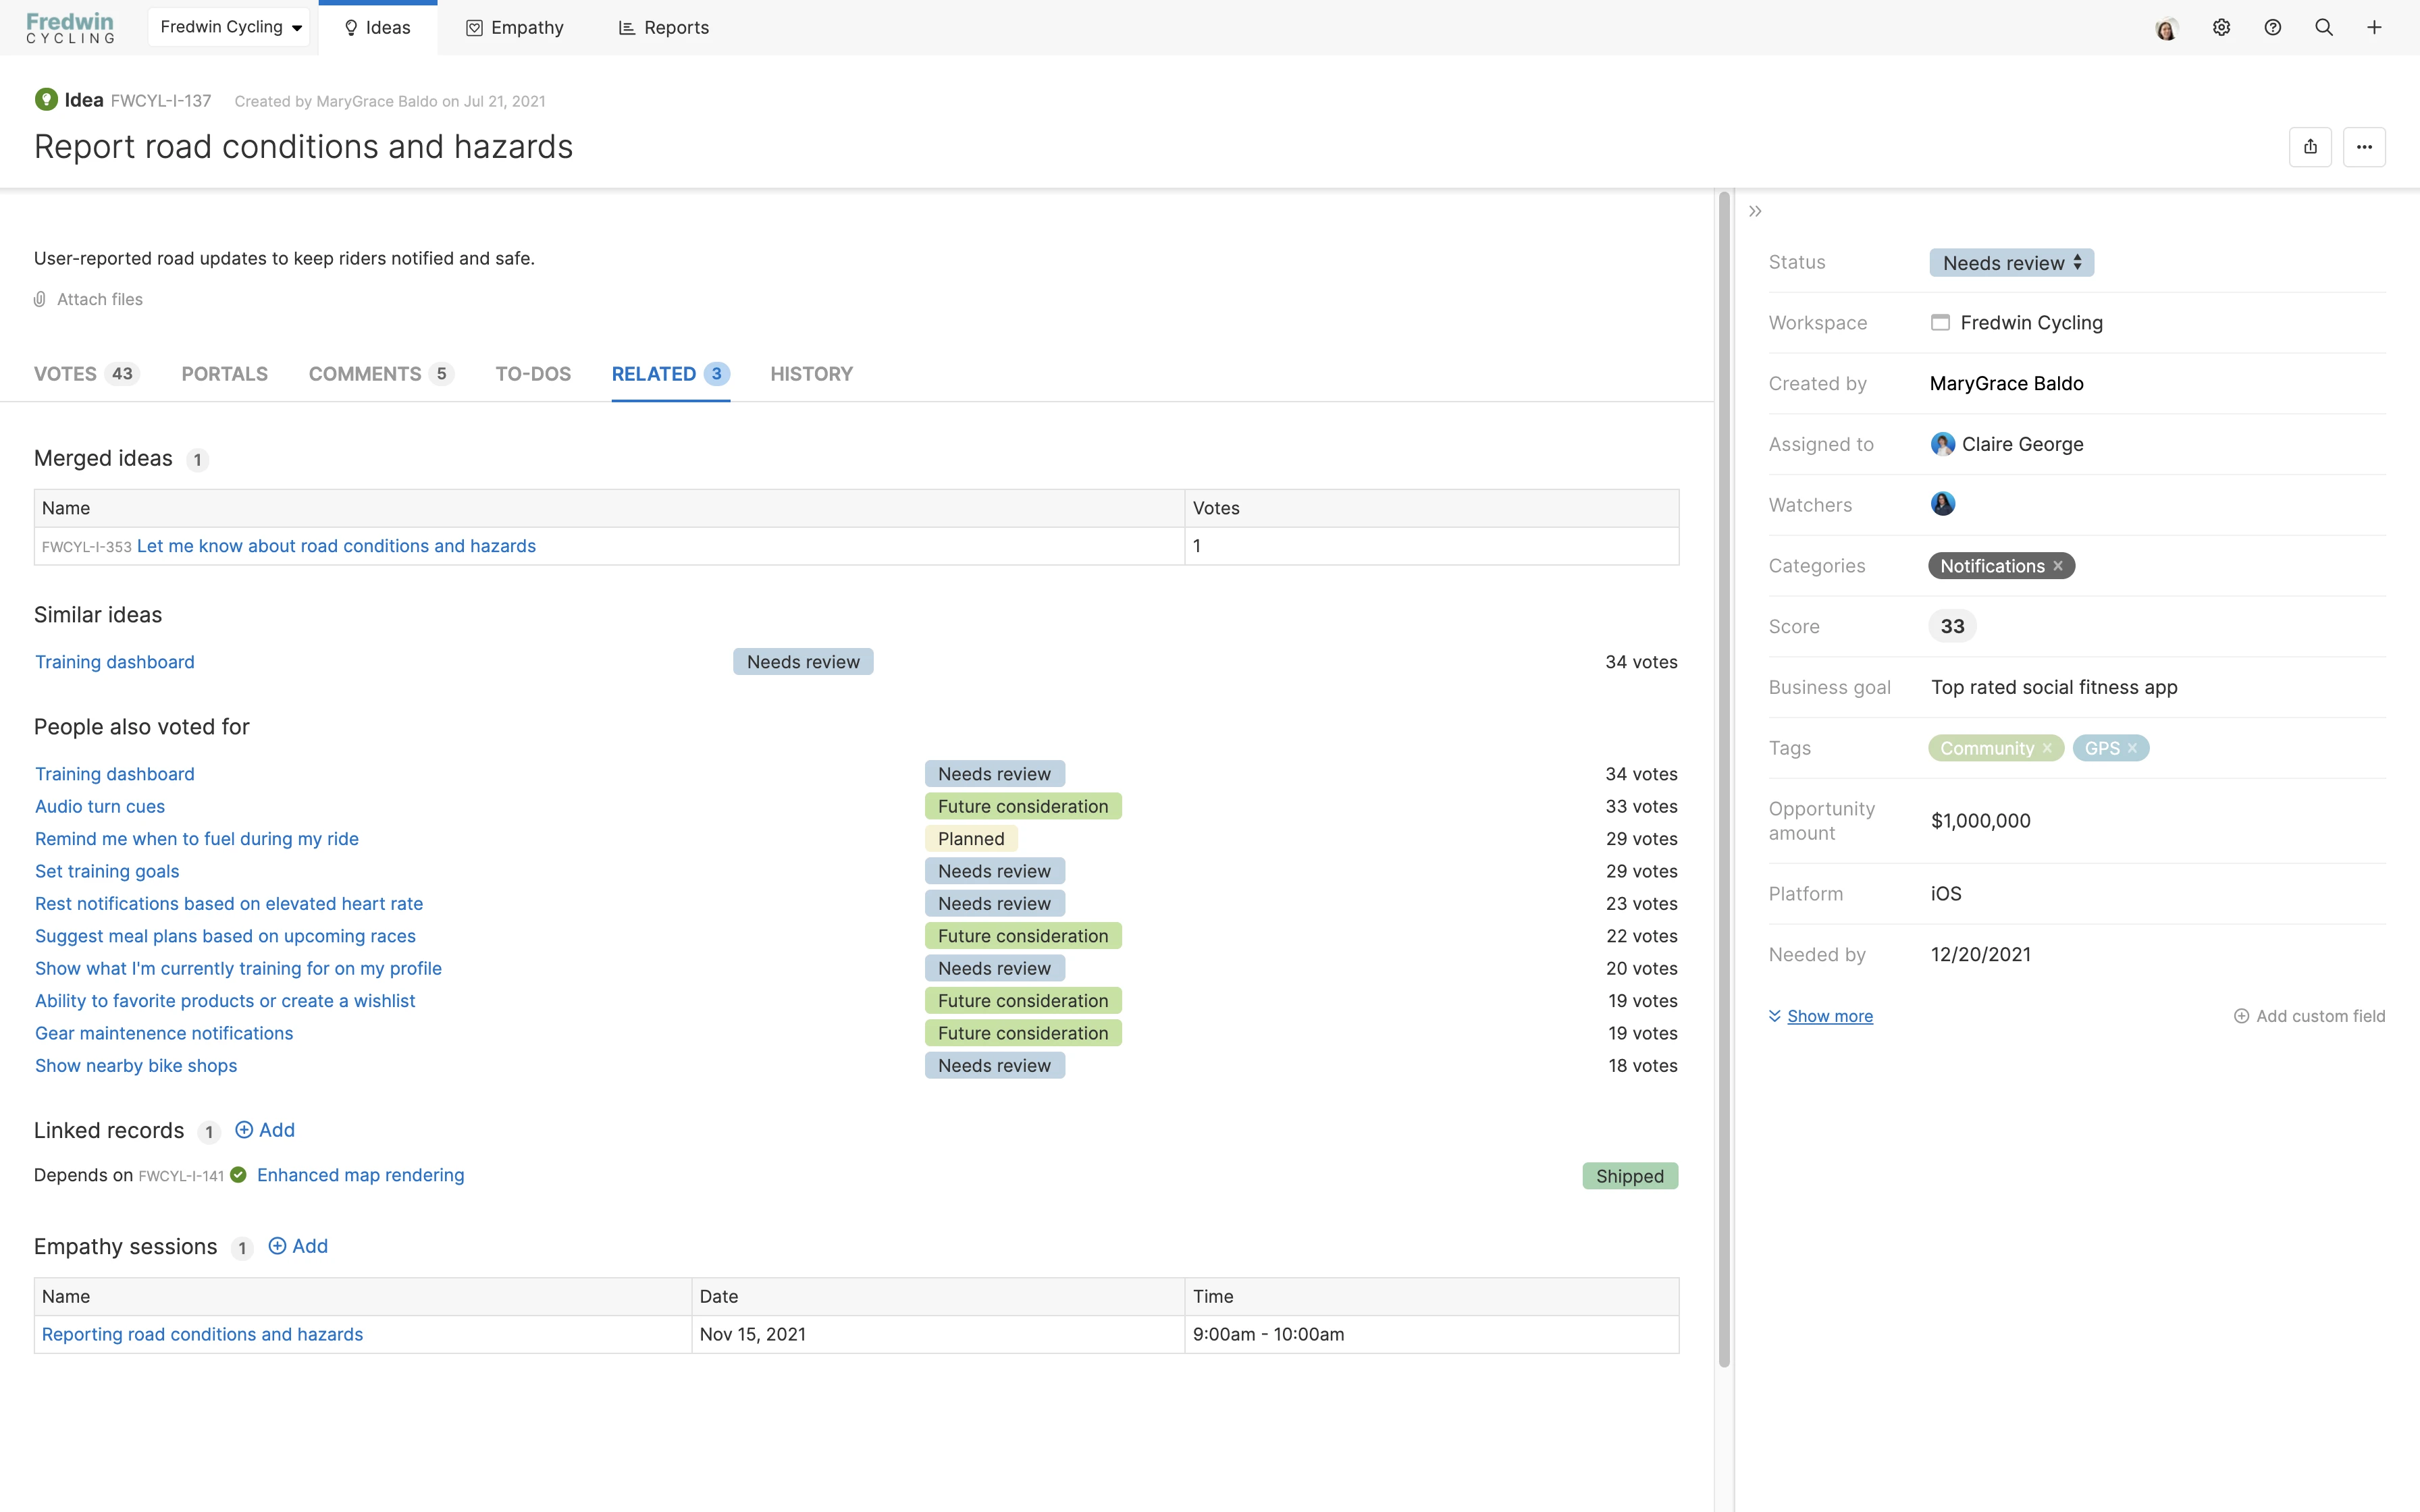
Task: Open the Fredwin Cycling workspace dropdown
Action: coord(230,27)
